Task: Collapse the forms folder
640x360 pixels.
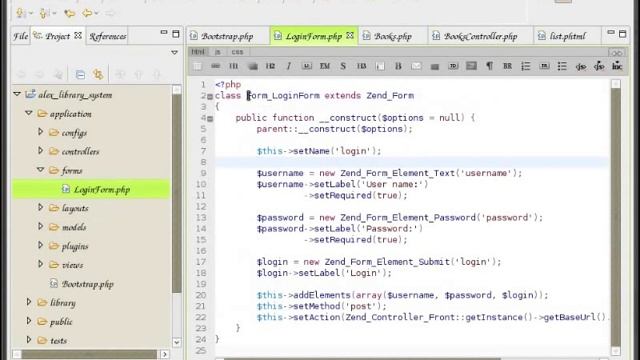Action: coord(40,169)
